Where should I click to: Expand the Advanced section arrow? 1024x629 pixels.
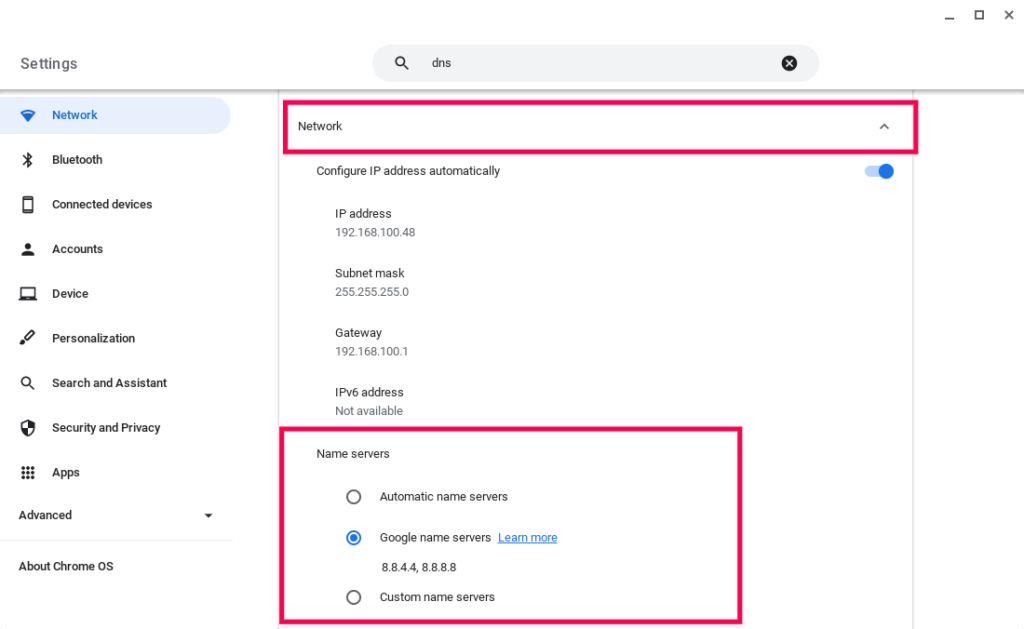coord(208,515)
